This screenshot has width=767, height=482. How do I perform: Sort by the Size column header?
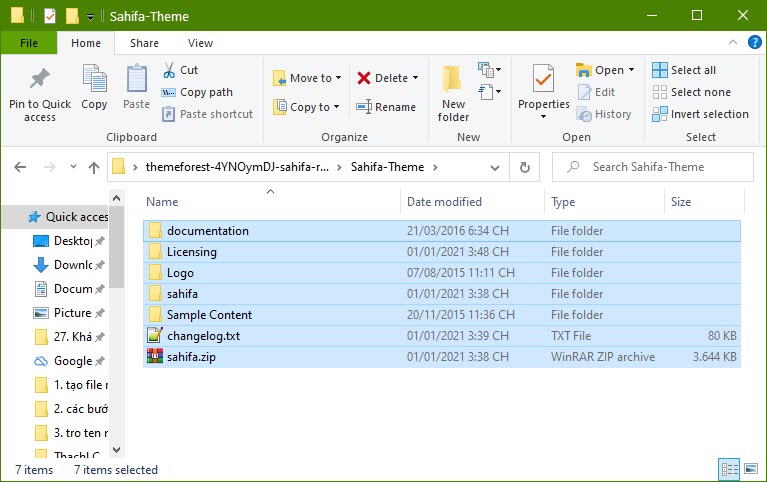(x=704, y=202)
